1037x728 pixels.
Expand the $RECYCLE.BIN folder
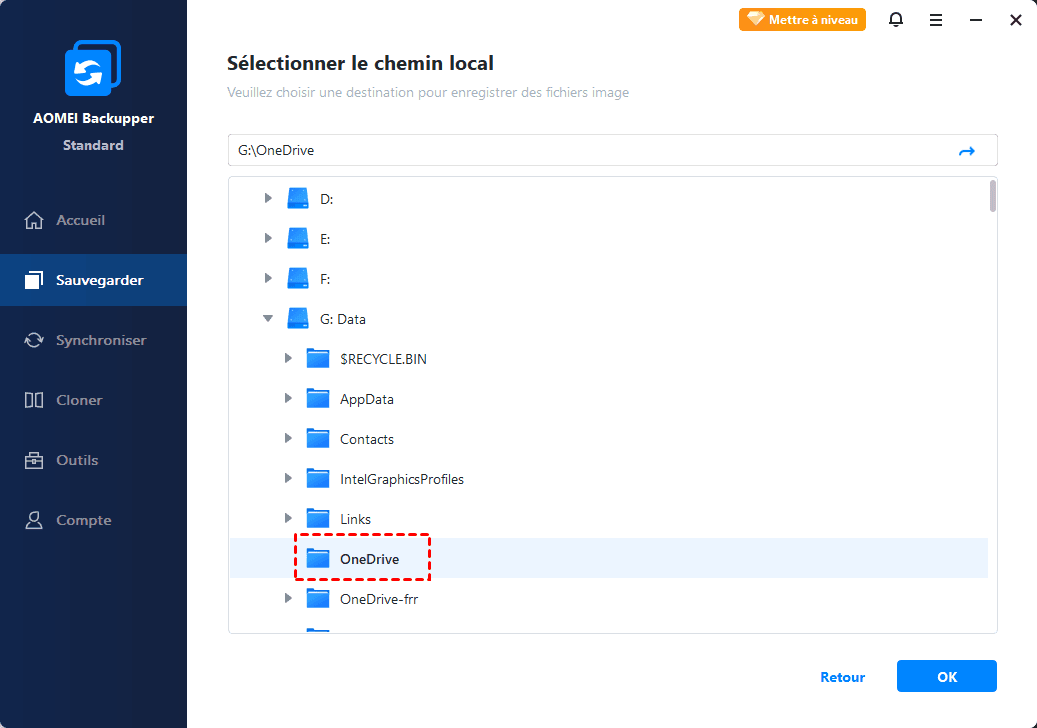(x=288, y=359)
